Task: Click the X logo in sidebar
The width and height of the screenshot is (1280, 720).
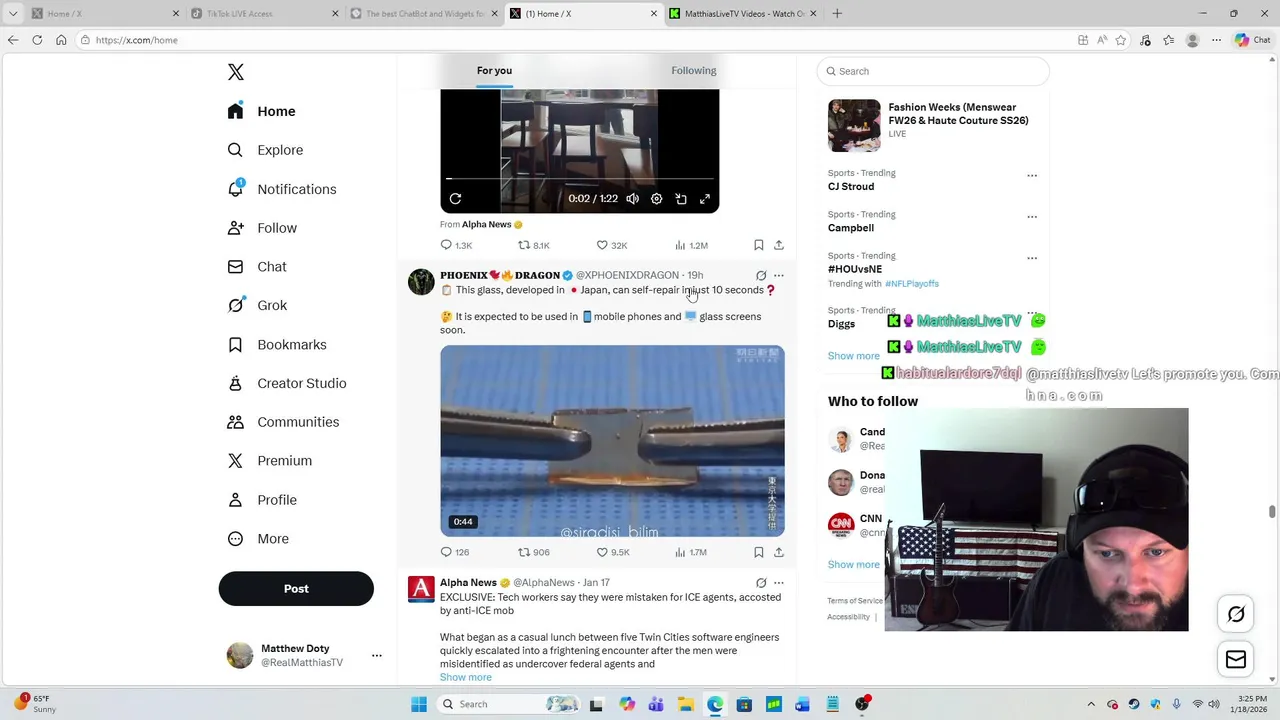Action: 235,72
